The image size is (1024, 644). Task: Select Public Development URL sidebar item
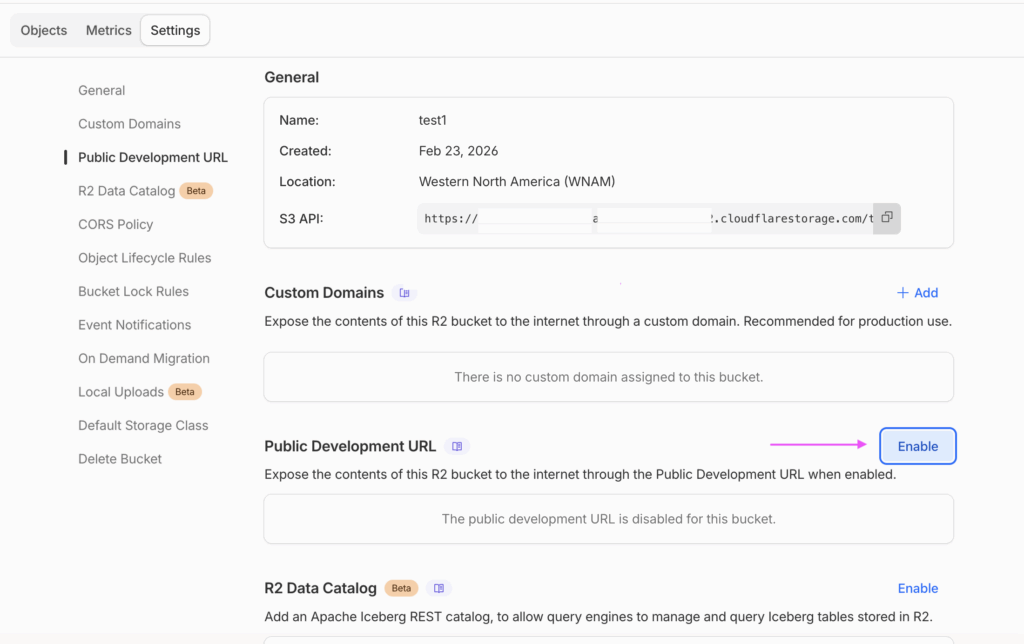[153, 157]
